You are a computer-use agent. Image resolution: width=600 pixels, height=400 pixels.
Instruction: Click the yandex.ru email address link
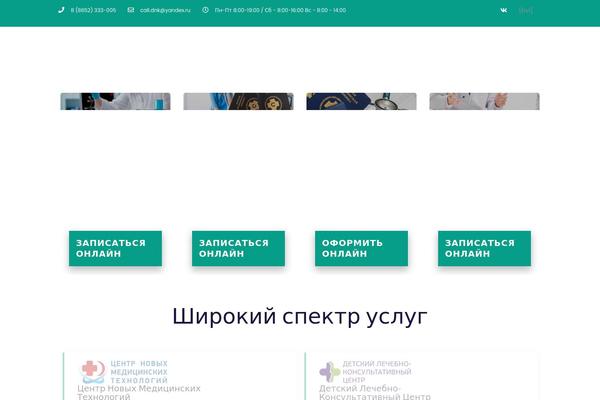click(x=165, y=10)
